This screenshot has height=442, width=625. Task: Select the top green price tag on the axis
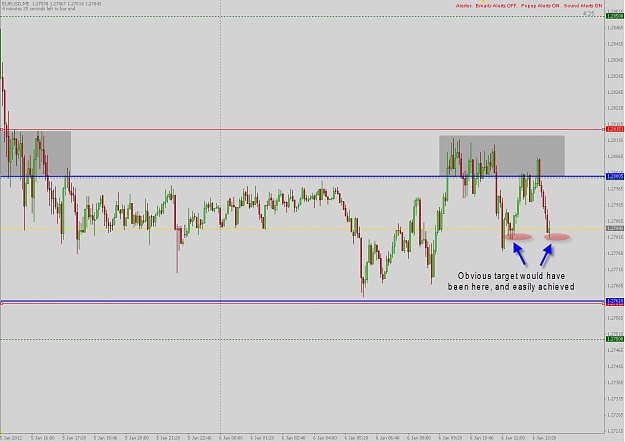click(x=615, y=16)
